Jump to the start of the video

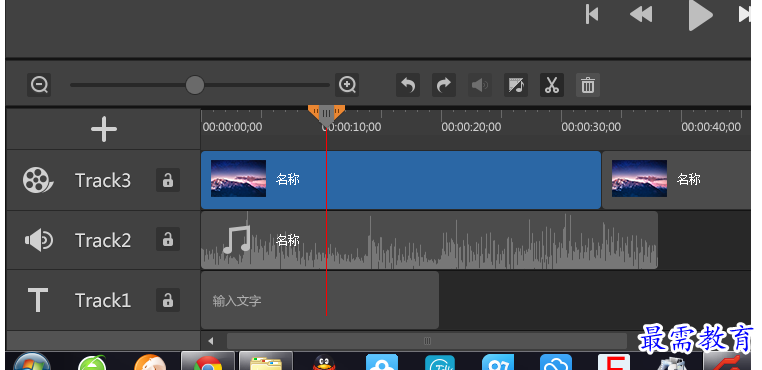coord(592,15)
